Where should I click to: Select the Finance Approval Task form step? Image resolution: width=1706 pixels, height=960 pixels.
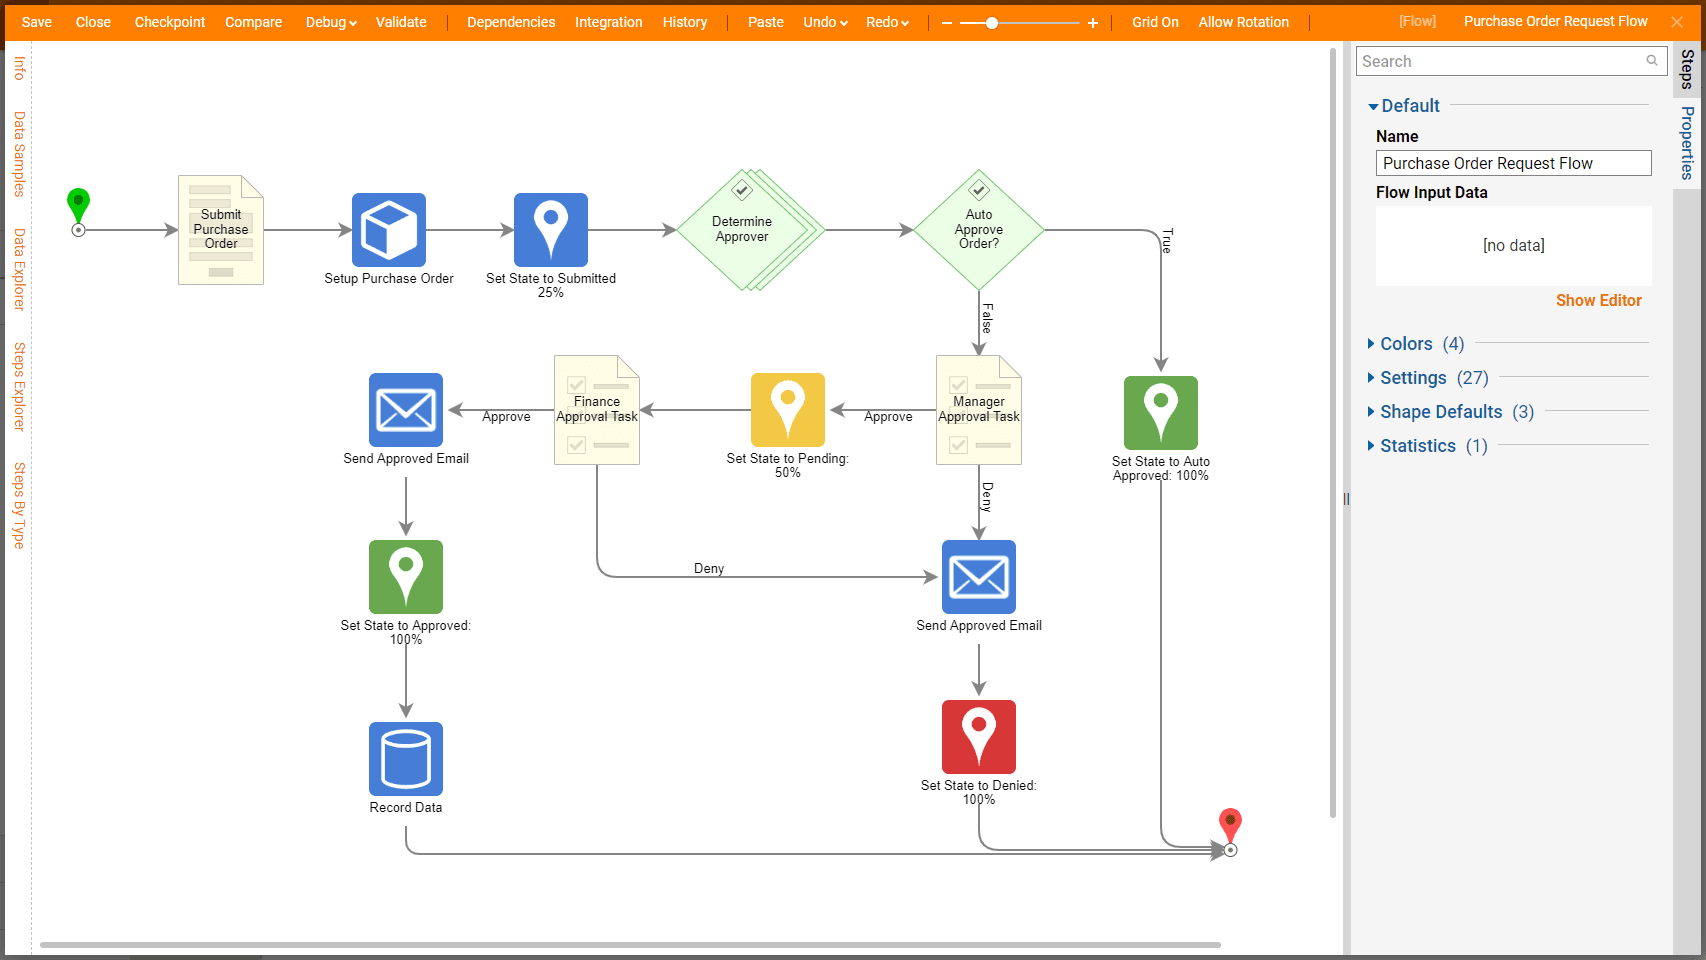pos(597,410)
